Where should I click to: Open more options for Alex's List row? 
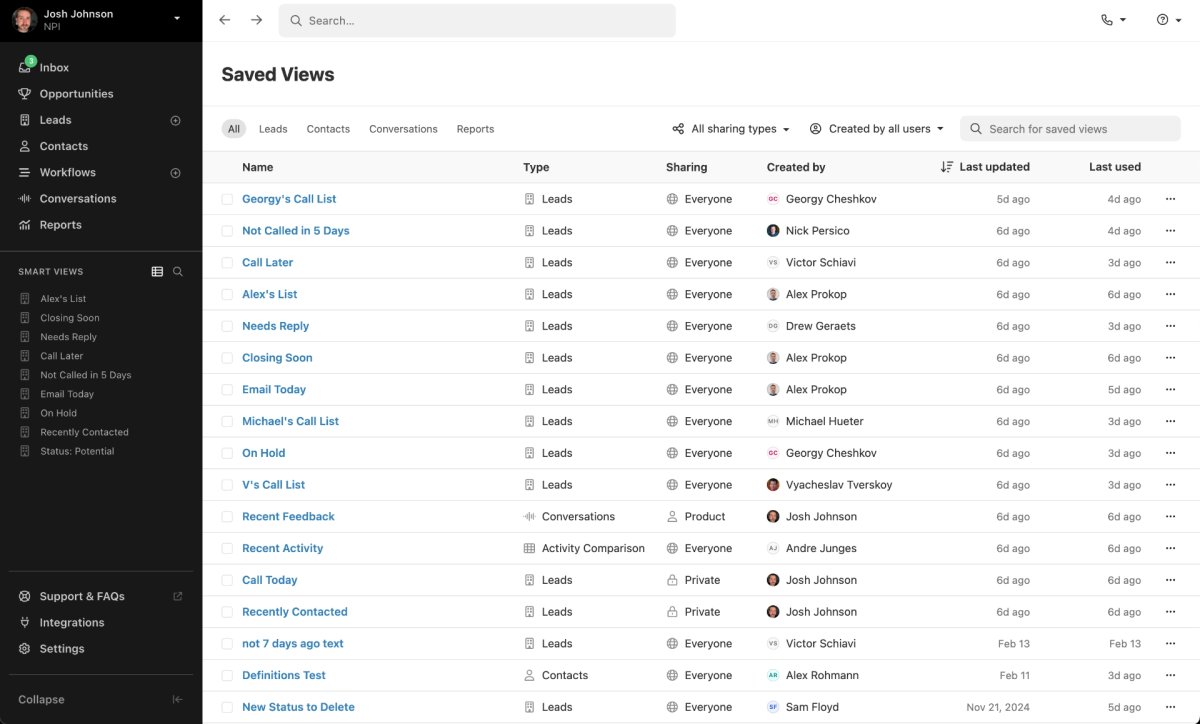point(1170,295)
